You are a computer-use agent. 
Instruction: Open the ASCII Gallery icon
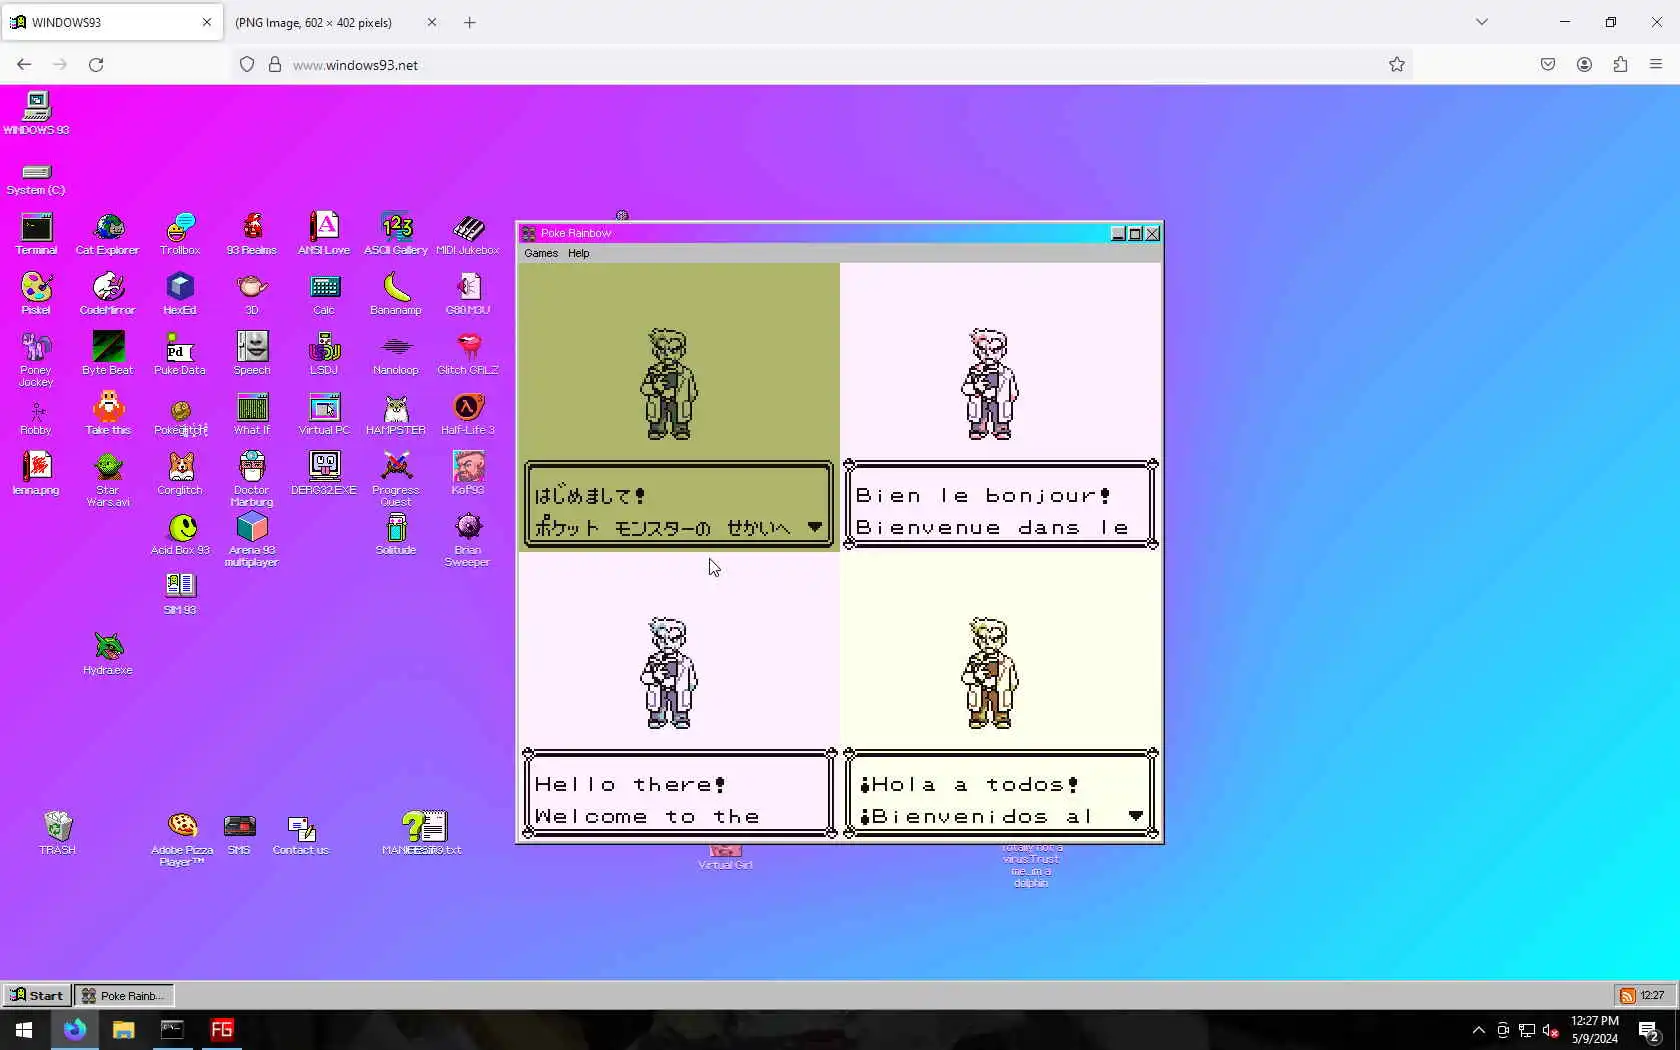(x=396, y=235)
